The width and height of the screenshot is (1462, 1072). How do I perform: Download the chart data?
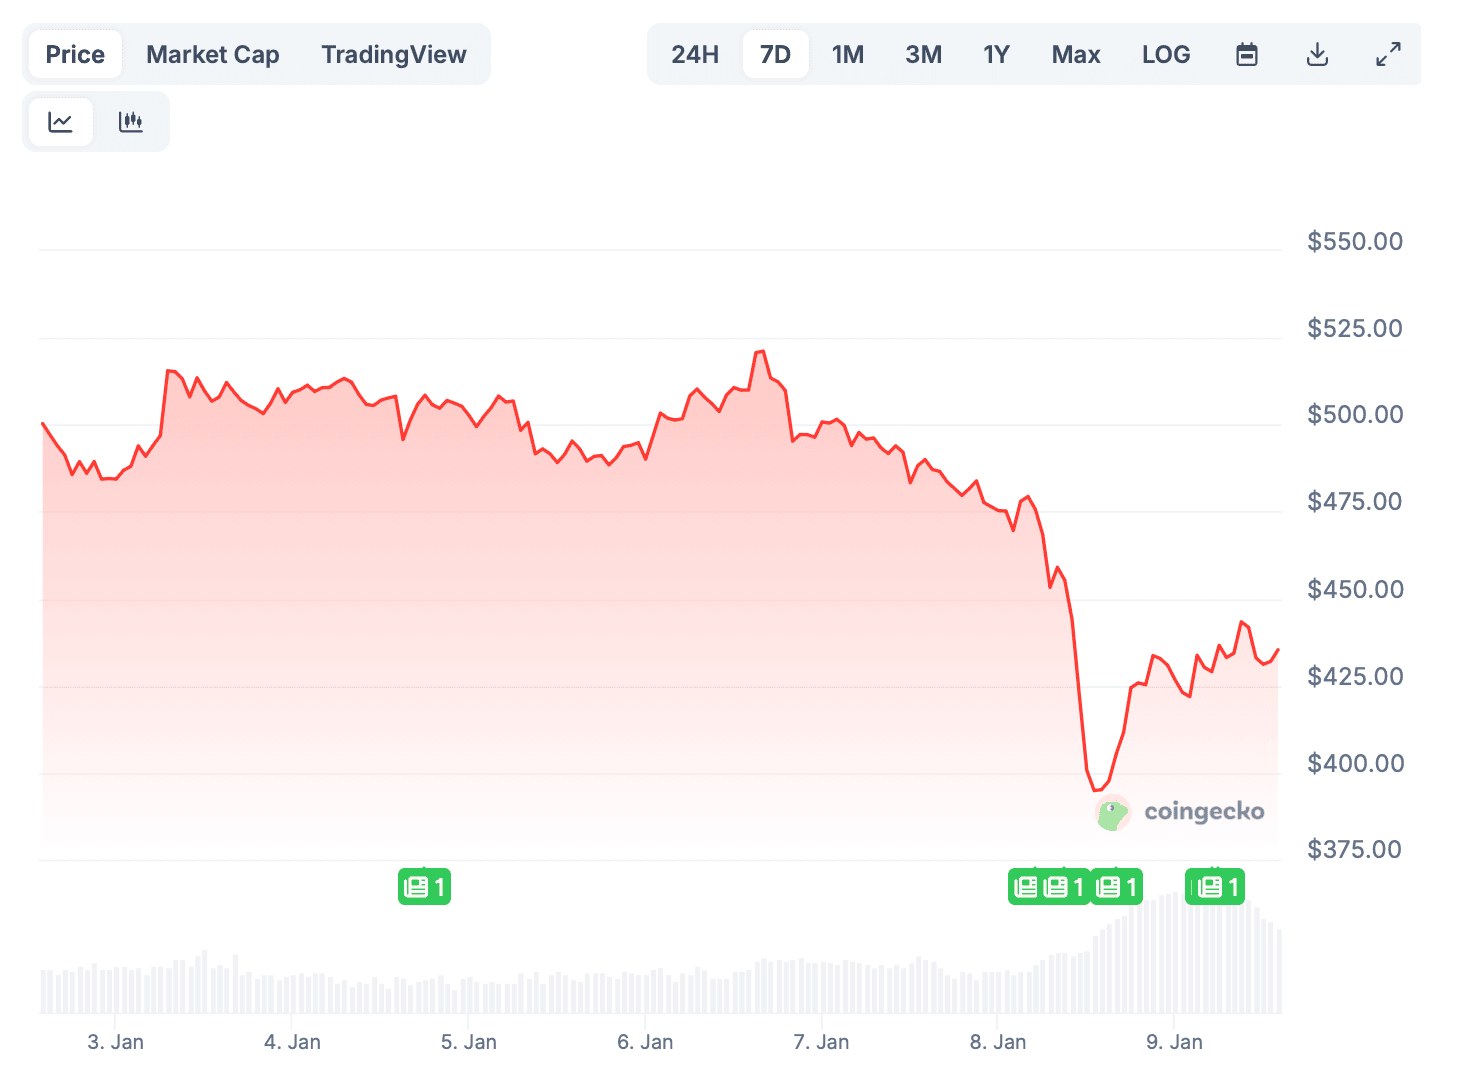[1317, 54]
